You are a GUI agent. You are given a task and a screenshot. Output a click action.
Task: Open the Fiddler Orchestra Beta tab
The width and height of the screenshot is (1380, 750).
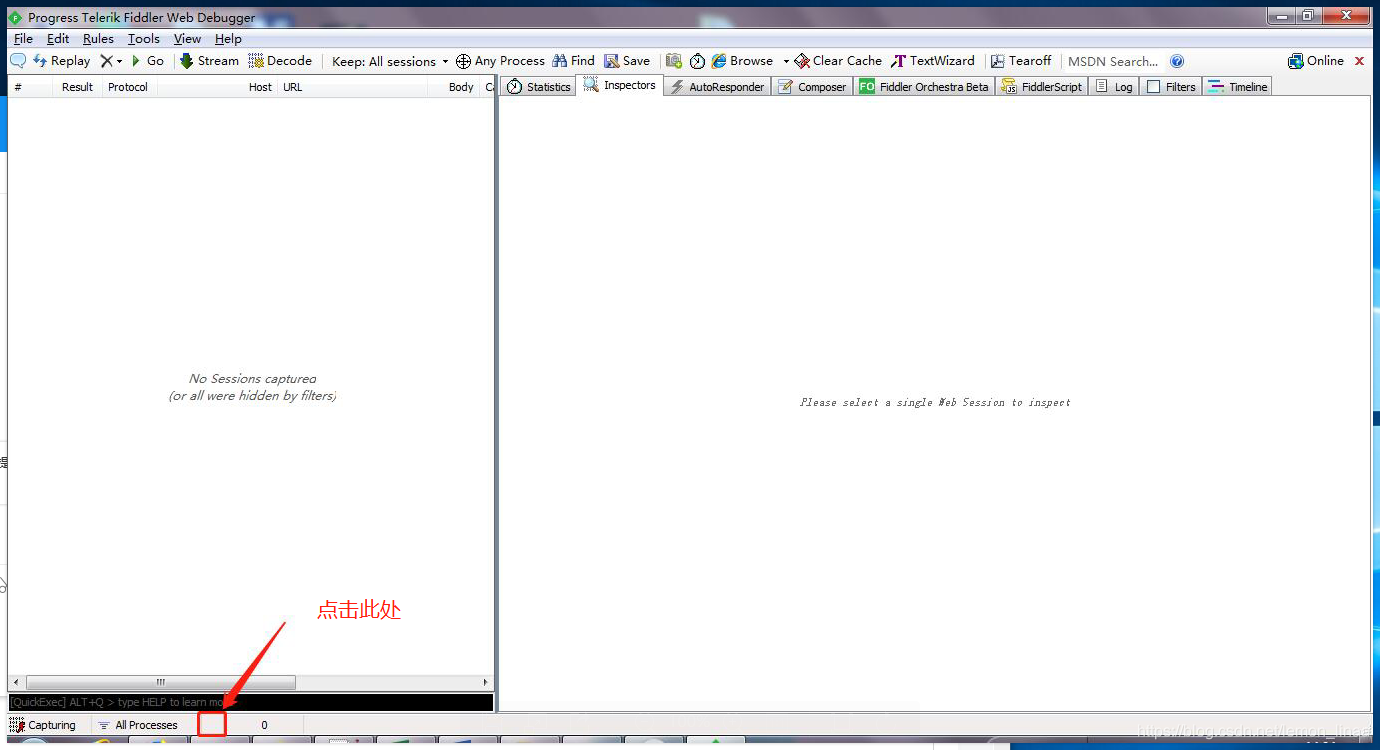coord(924,87)
